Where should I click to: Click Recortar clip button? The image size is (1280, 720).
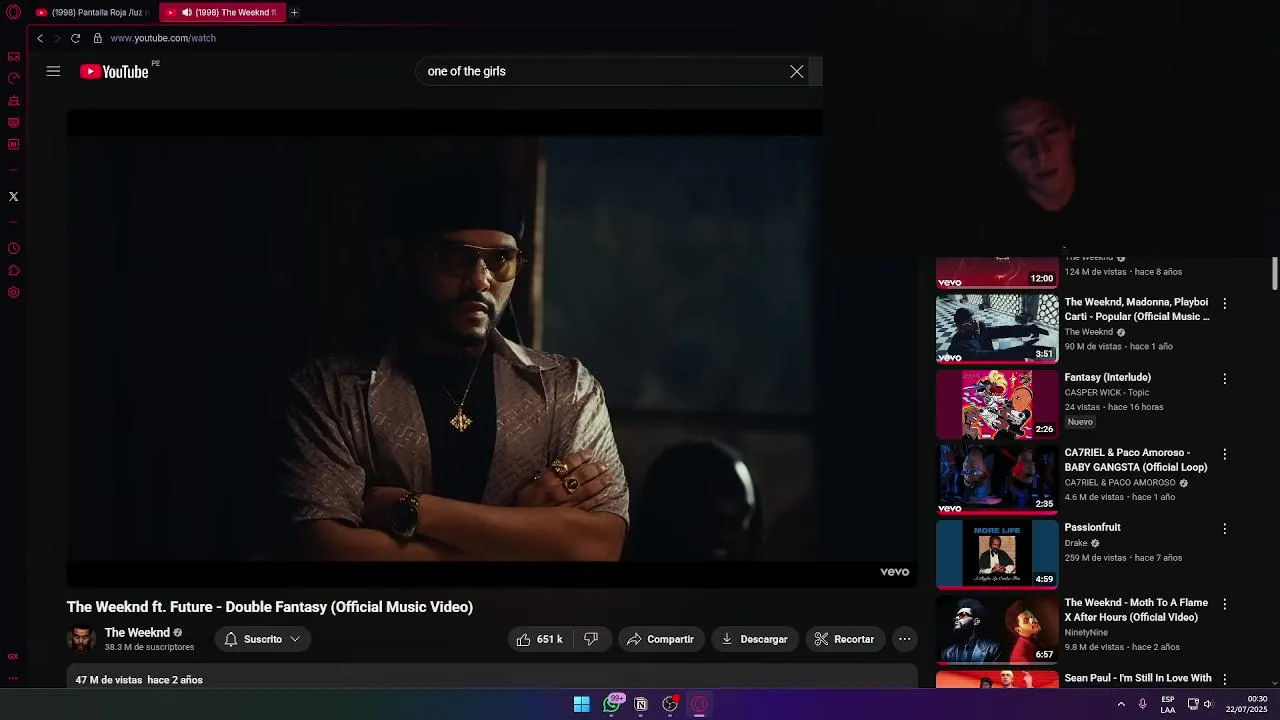(x=845, y=639)
